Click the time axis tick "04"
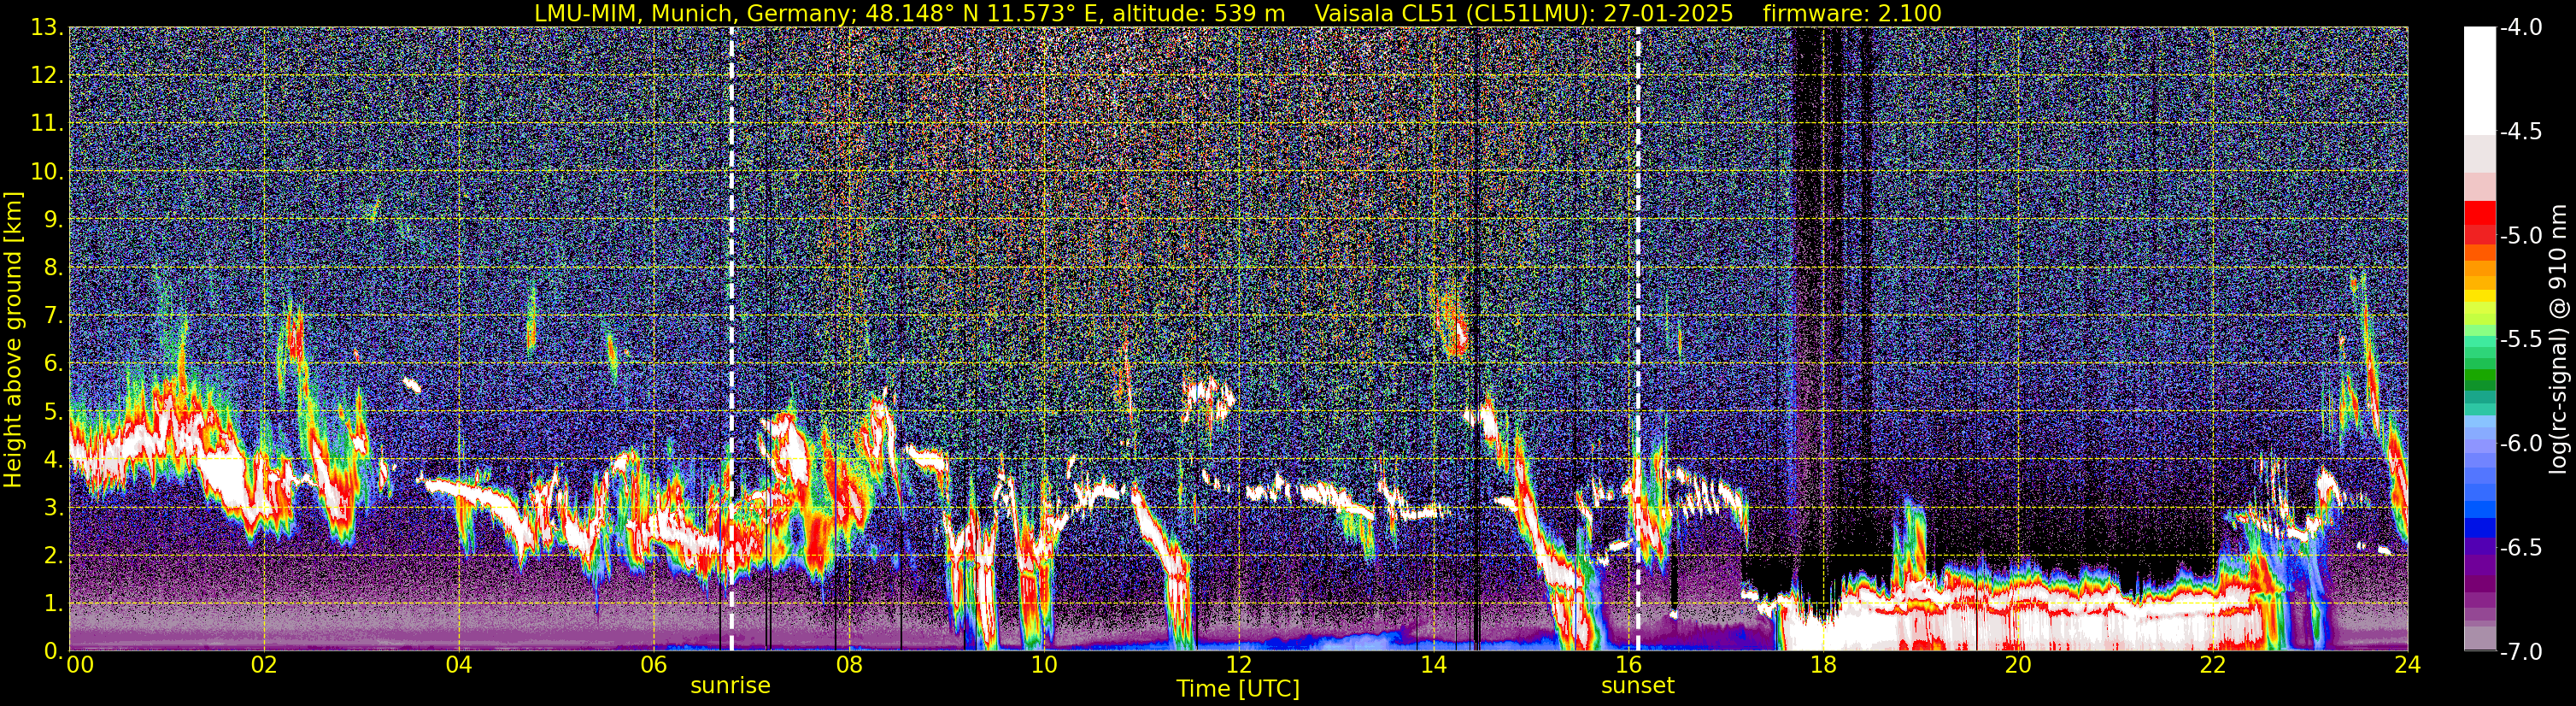The image size is (2576, 706). click(458, 665)
